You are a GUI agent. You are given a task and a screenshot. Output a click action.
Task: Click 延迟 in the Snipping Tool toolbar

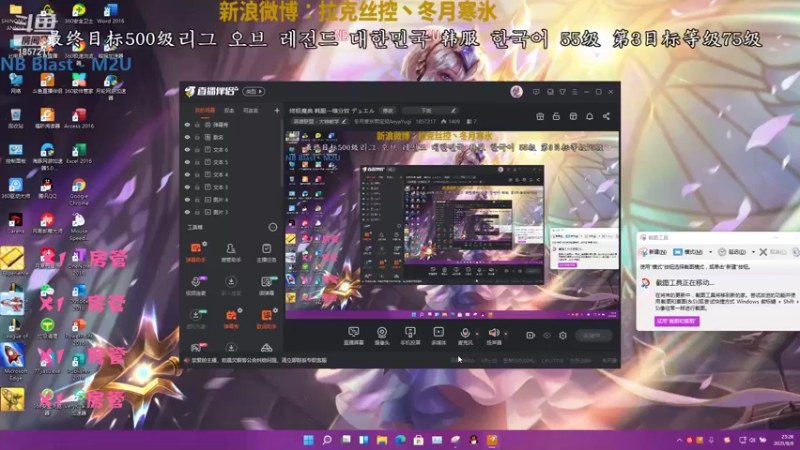point(732,252)
